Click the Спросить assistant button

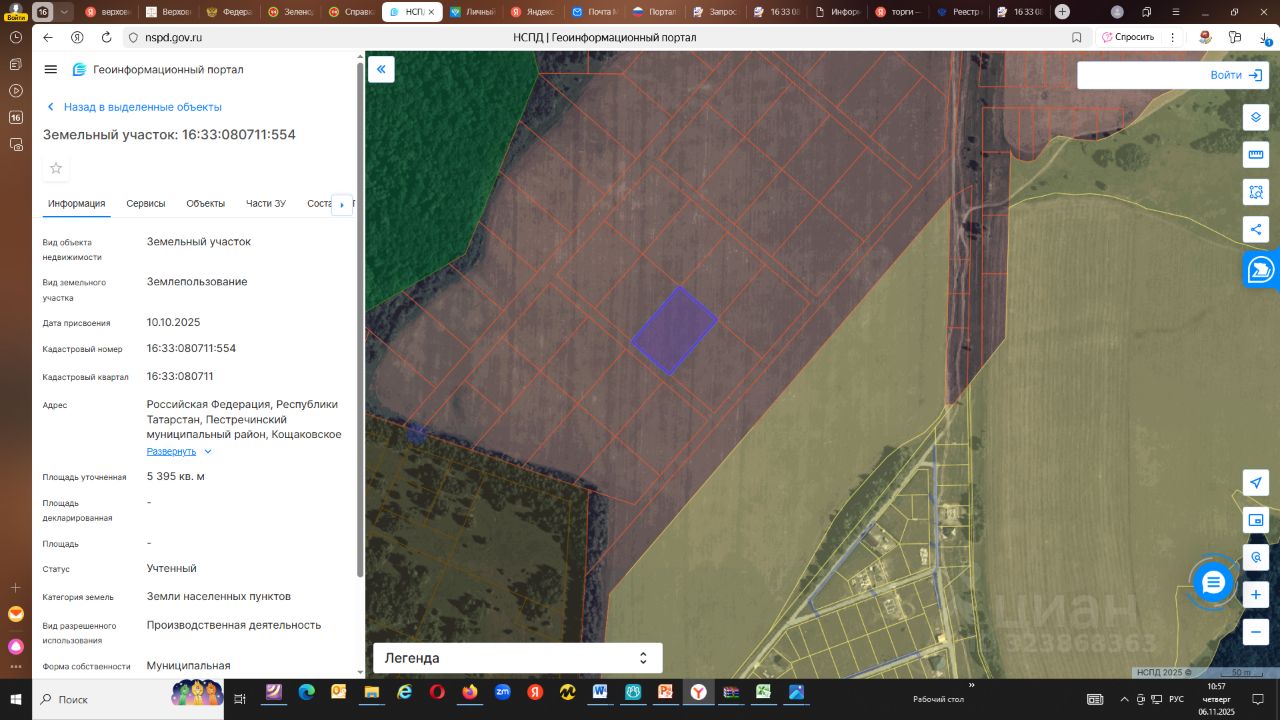click(x=1128, y=37)
